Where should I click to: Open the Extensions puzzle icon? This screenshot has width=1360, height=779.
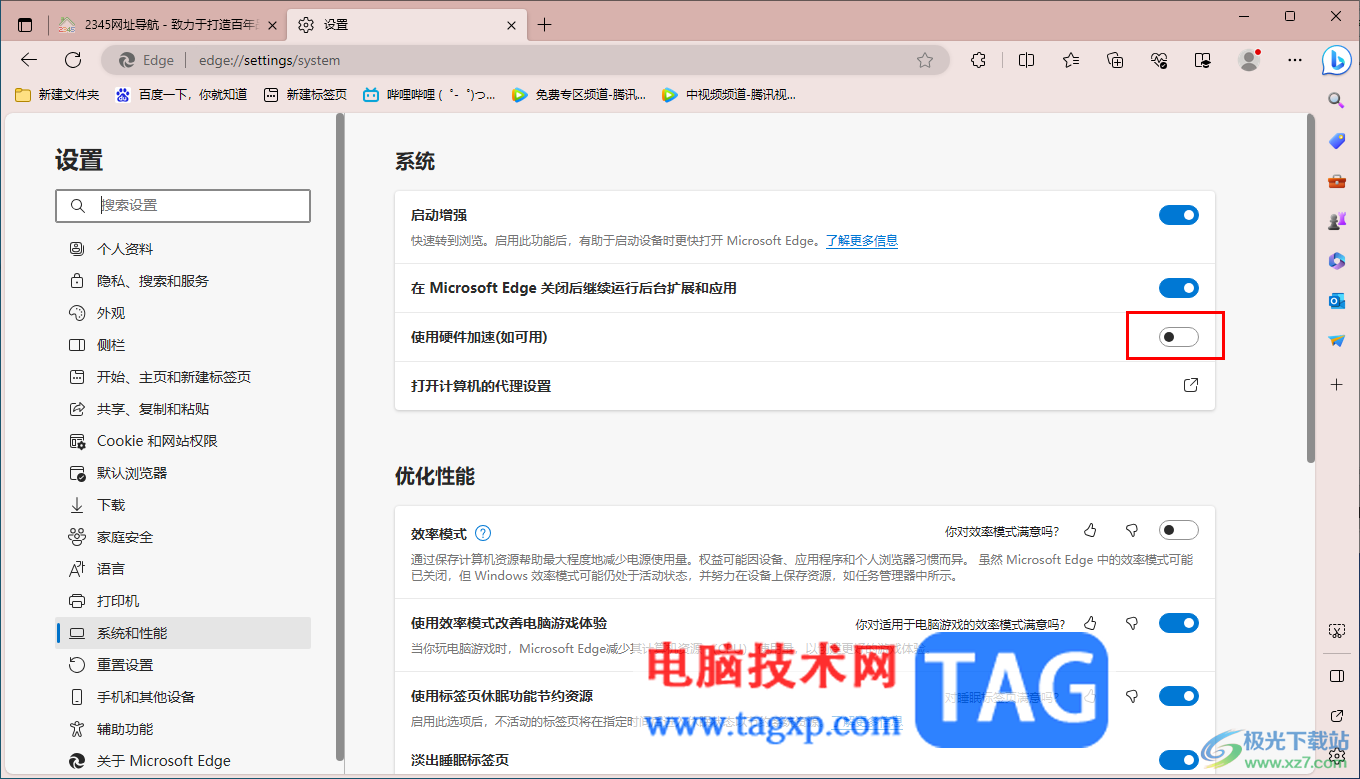pos(979,60)
